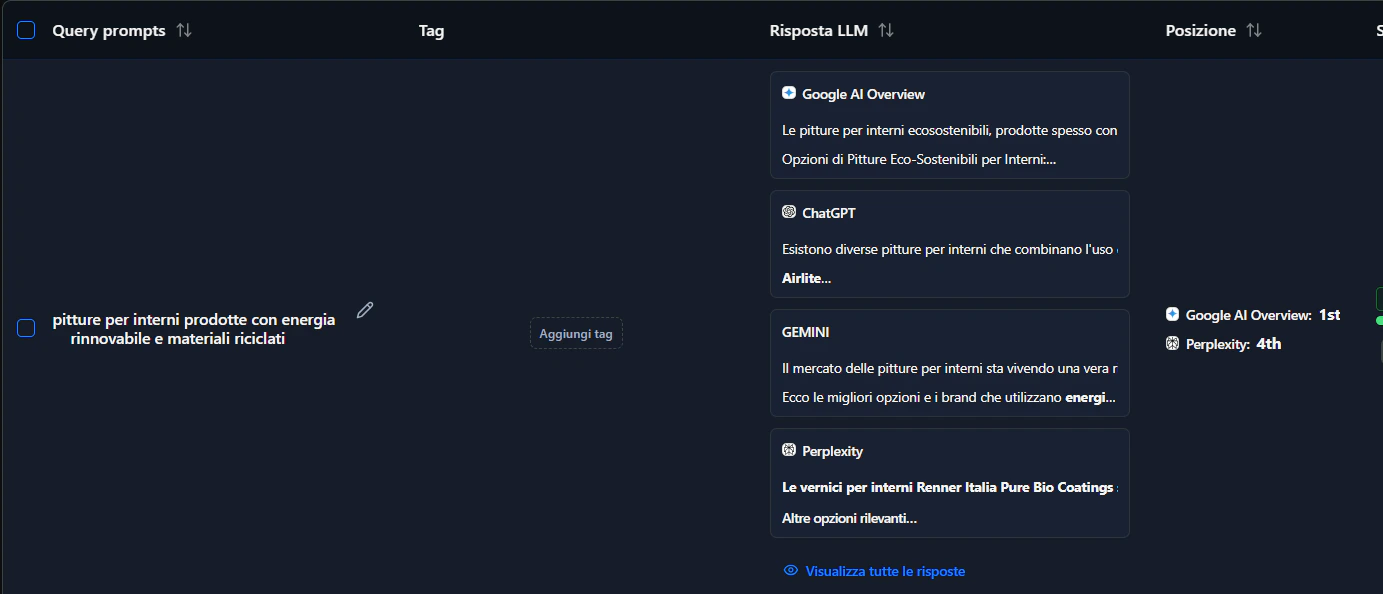Click the bold Airlite text in ChatGPT card
1383x594 pixels.
tap(806, 278)
